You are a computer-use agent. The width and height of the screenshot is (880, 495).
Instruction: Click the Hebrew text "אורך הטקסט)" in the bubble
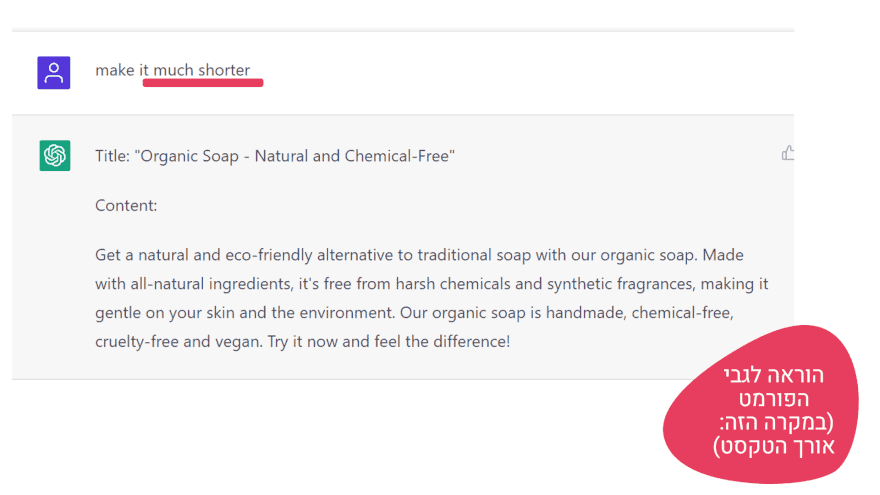tap(774, 447)
